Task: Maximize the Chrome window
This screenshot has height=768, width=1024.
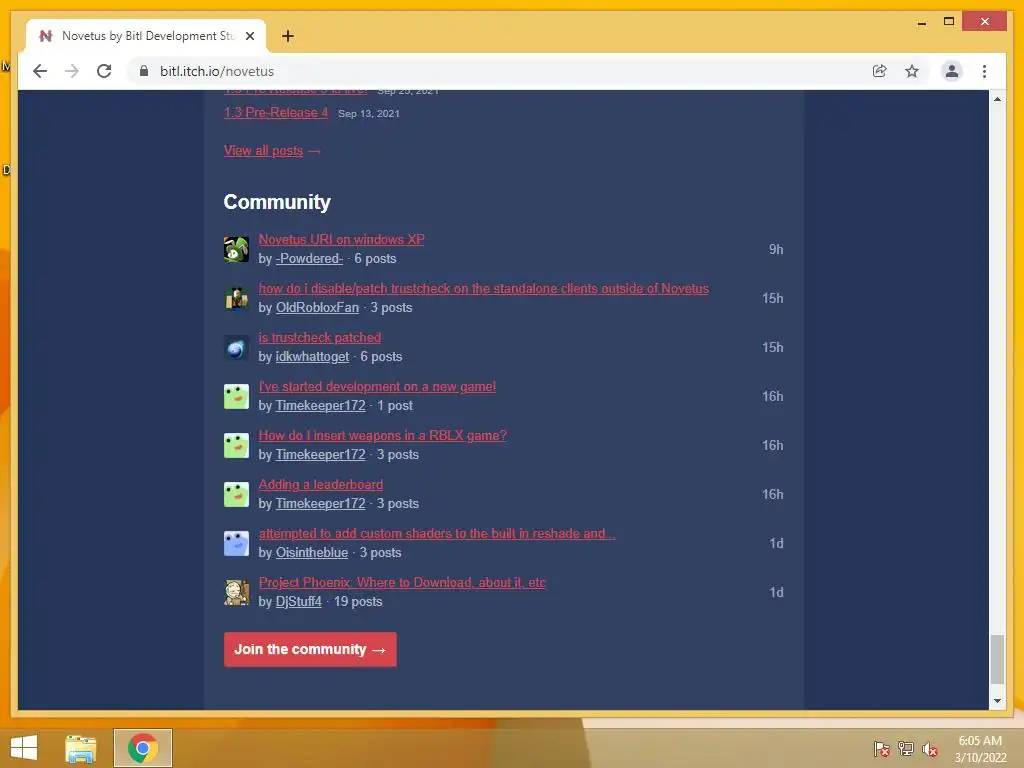Action: 949,22
